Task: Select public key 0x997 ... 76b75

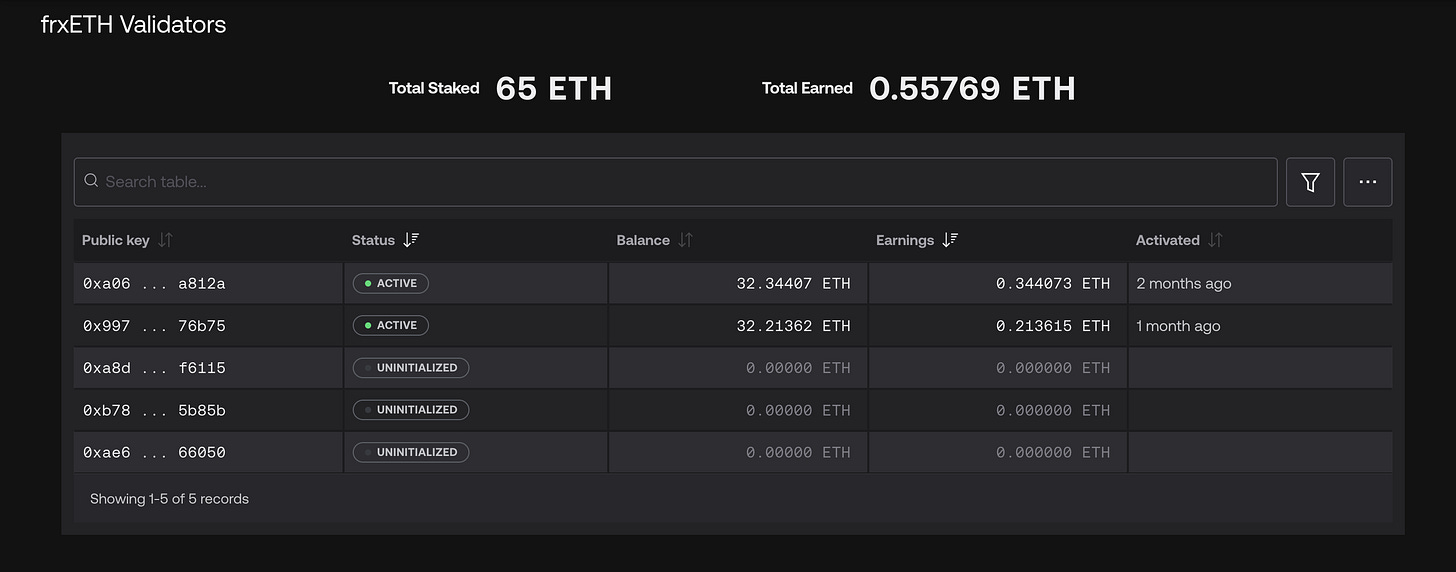Action: (154, 326)
